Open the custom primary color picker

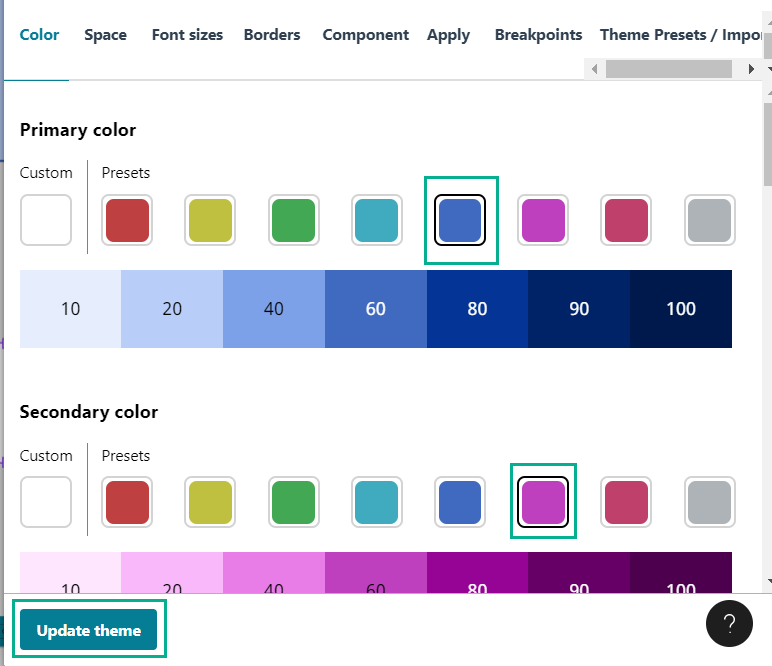pos(46,220)
